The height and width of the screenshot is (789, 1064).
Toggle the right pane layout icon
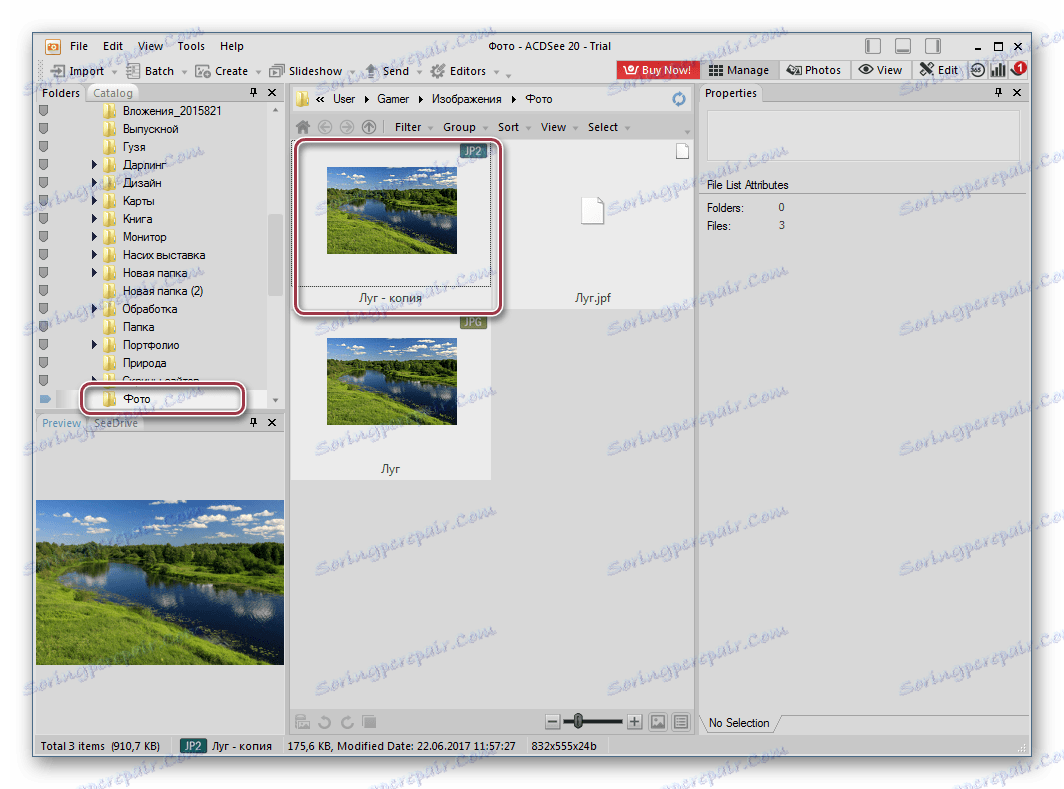point(933,46)
